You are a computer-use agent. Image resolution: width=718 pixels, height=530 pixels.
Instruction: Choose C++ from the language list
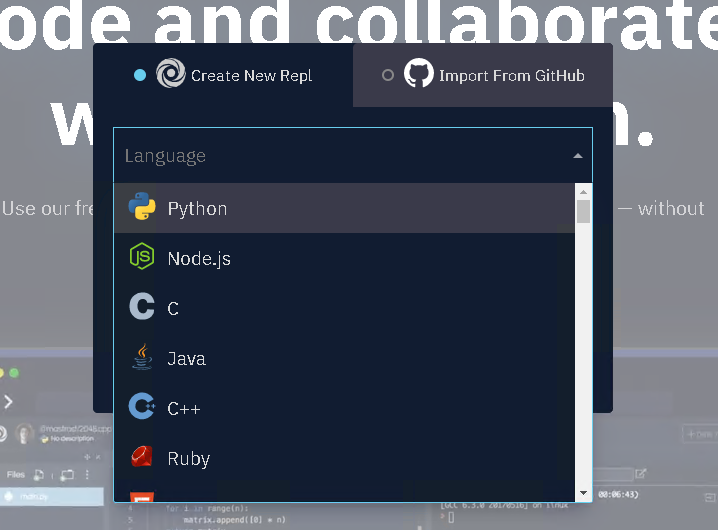(344, 408)
